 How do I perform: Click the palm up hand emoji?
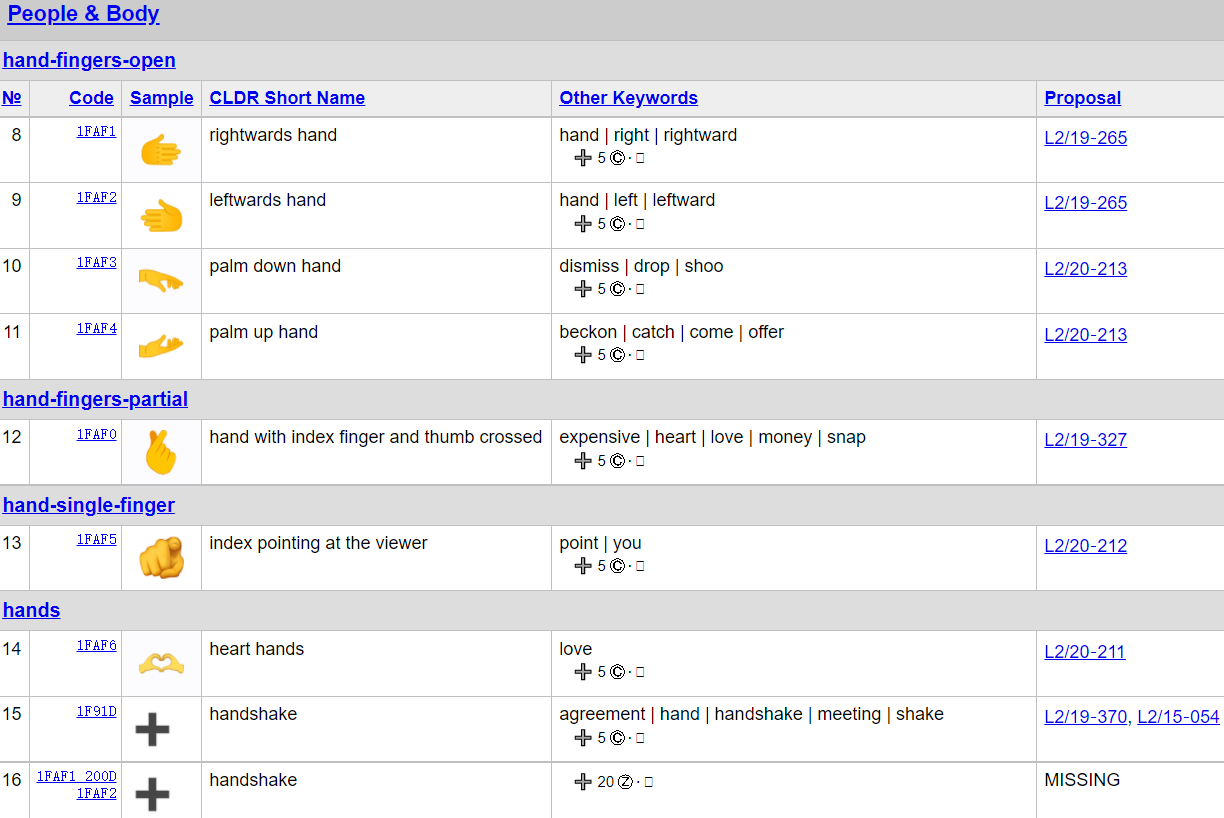click(160, 346)
